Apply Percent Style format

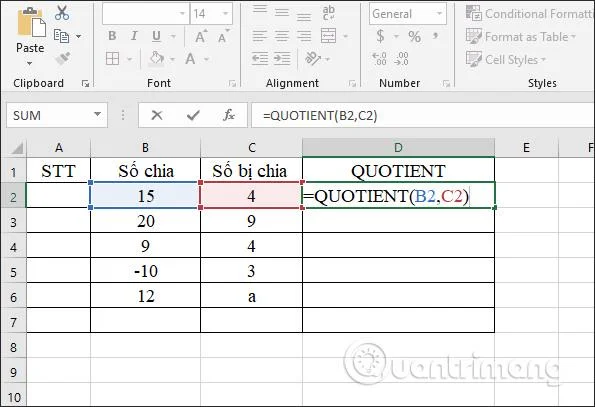pos(414,36)
